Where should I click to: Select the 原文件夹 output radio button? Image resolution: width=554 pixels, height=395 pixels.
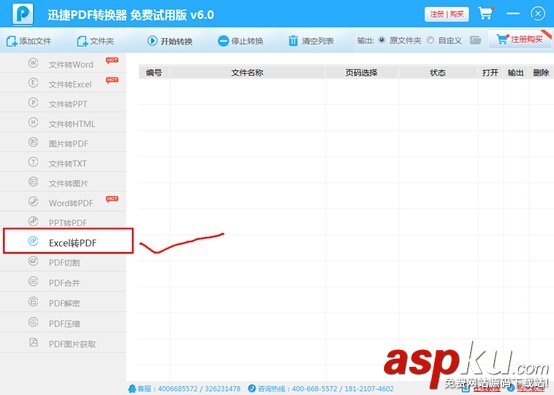(x=382, y=40)
